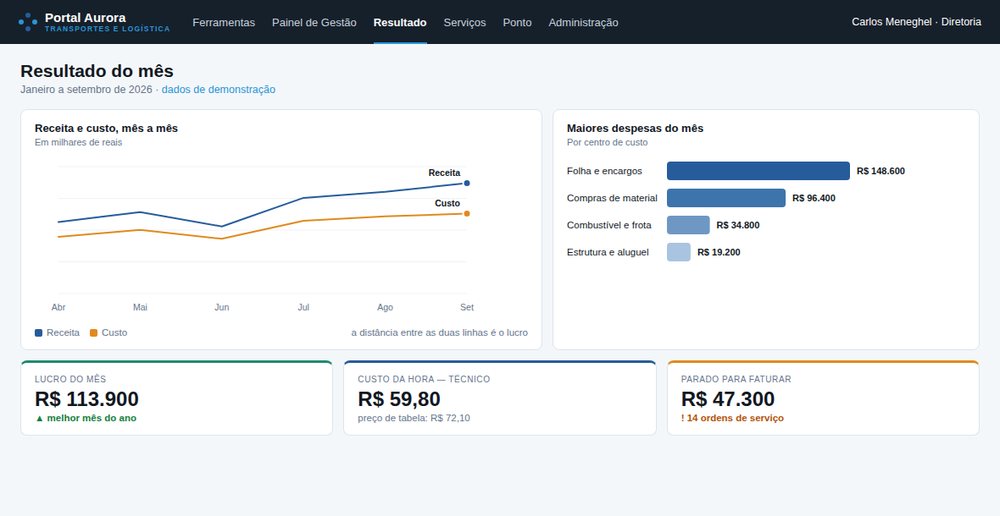1000x516 pixels.
Task: Click the Folha e encargos label
Action: tap(605, 171)
